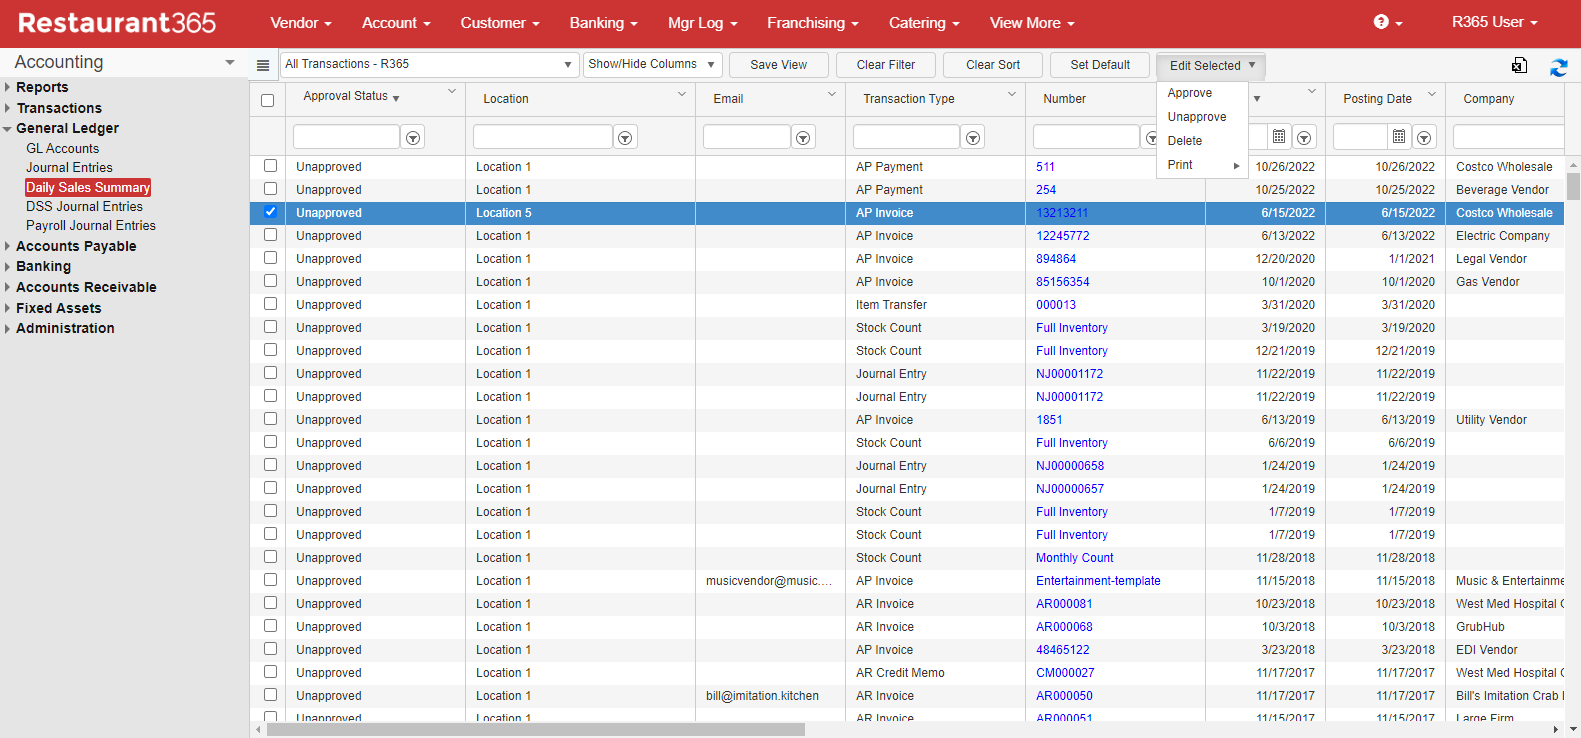Click the vertical scrollbar thumb

tap(1573, 187)
